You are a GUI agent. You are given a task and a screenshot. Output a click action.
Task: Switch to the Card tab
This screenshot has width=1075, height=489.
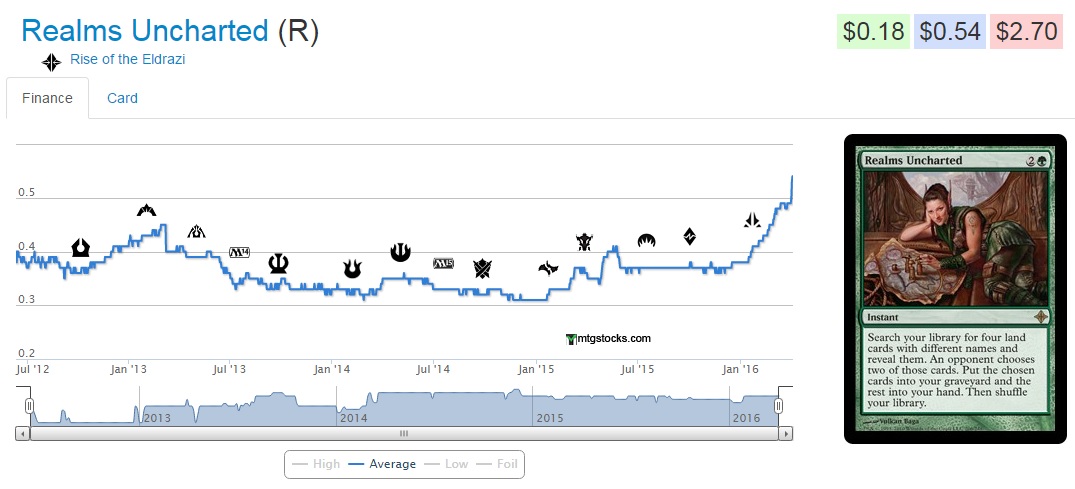(x=122, y=98)
